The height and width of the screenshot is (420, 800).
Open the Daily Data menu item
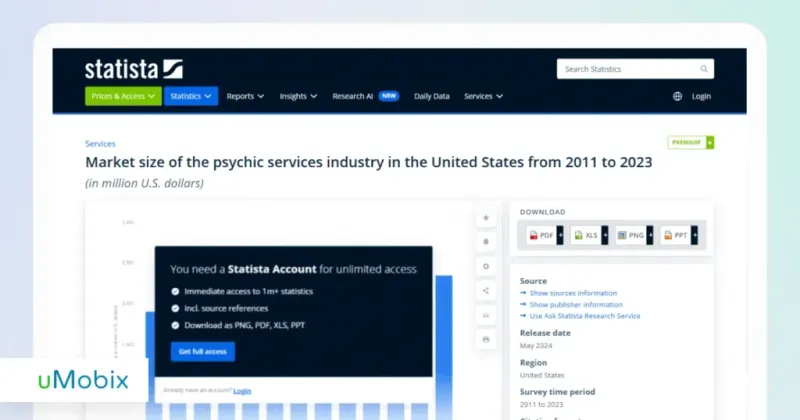click(x=432, y=96)
